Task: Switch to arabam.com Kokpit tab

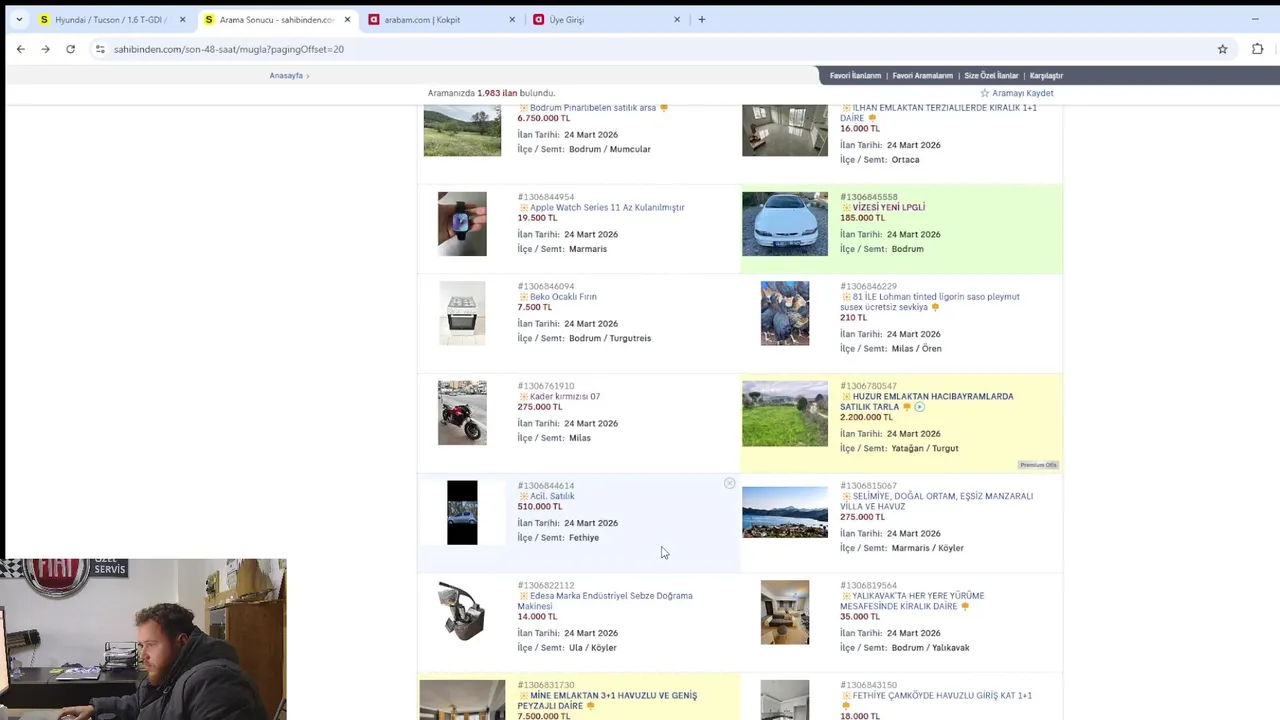Action: tap(440, 19)
